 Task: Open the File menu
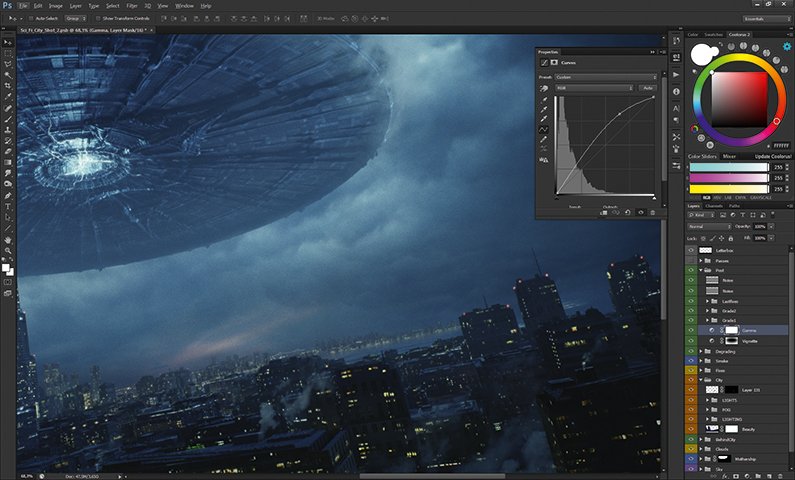(x=23, y=6)
